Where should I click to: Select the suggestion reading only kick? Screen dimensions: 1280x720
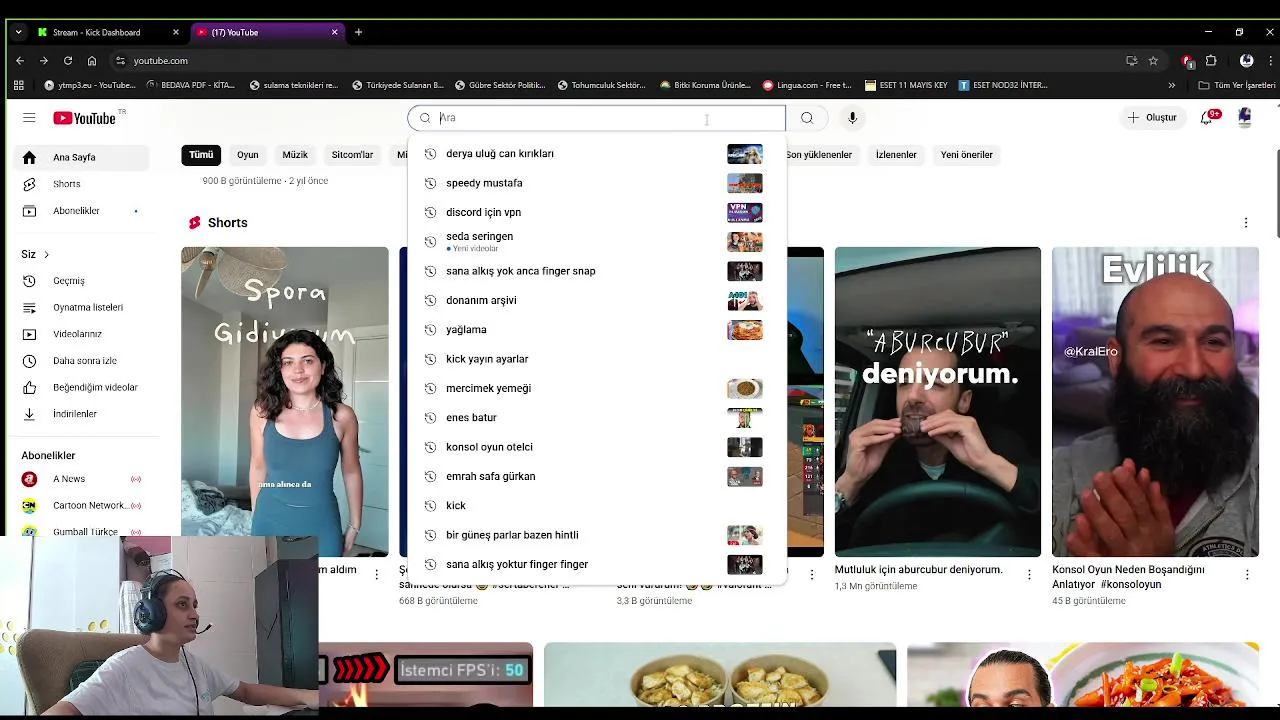point(597,505)
